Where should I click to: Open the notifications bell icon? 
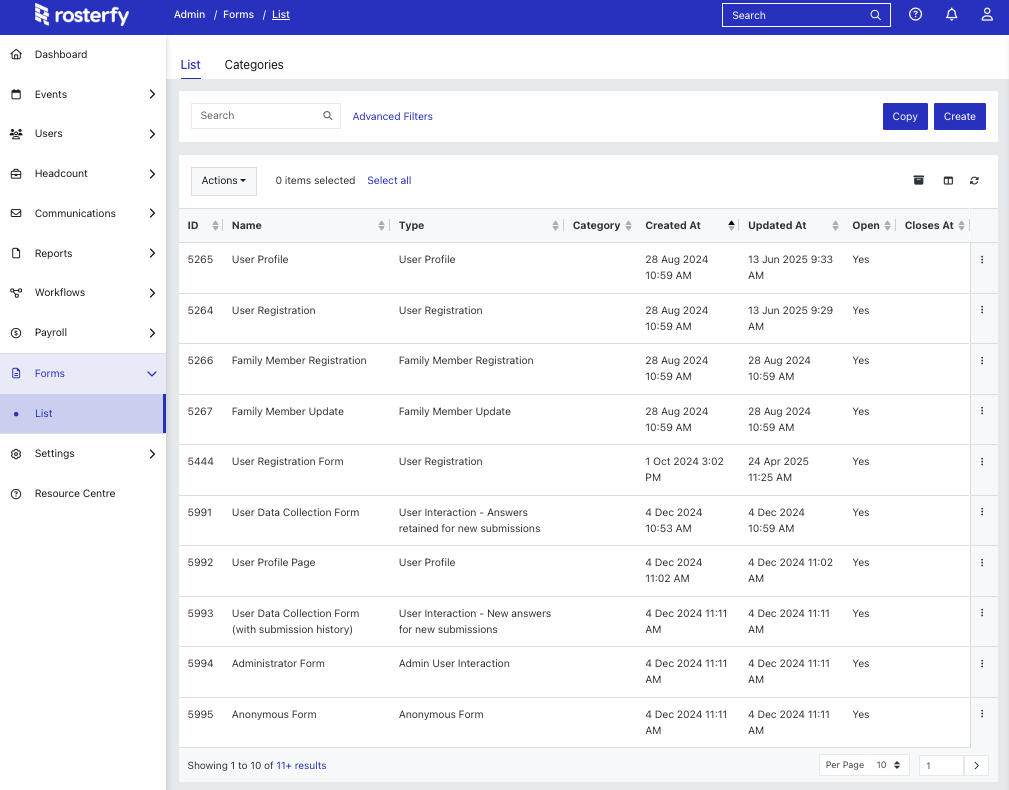951,14
